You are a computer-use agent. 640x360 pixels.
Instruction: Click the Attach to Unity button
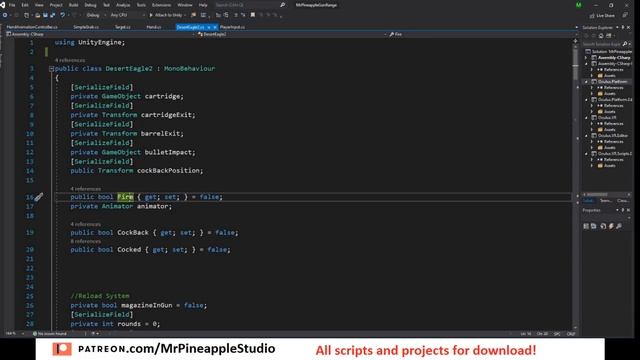[x=166, y=15]
